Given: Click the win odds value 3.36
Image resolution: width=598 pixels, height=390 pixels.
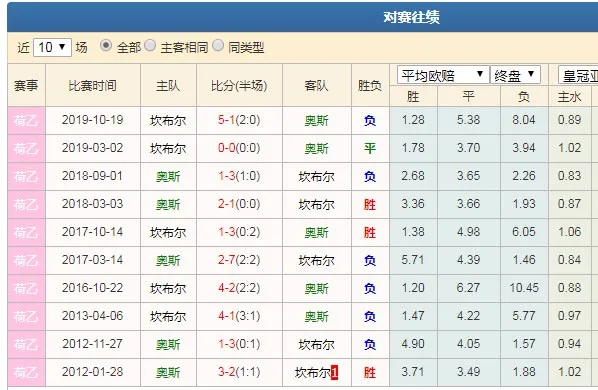Looking at the screenshot, I should click(x=413, y=204).
